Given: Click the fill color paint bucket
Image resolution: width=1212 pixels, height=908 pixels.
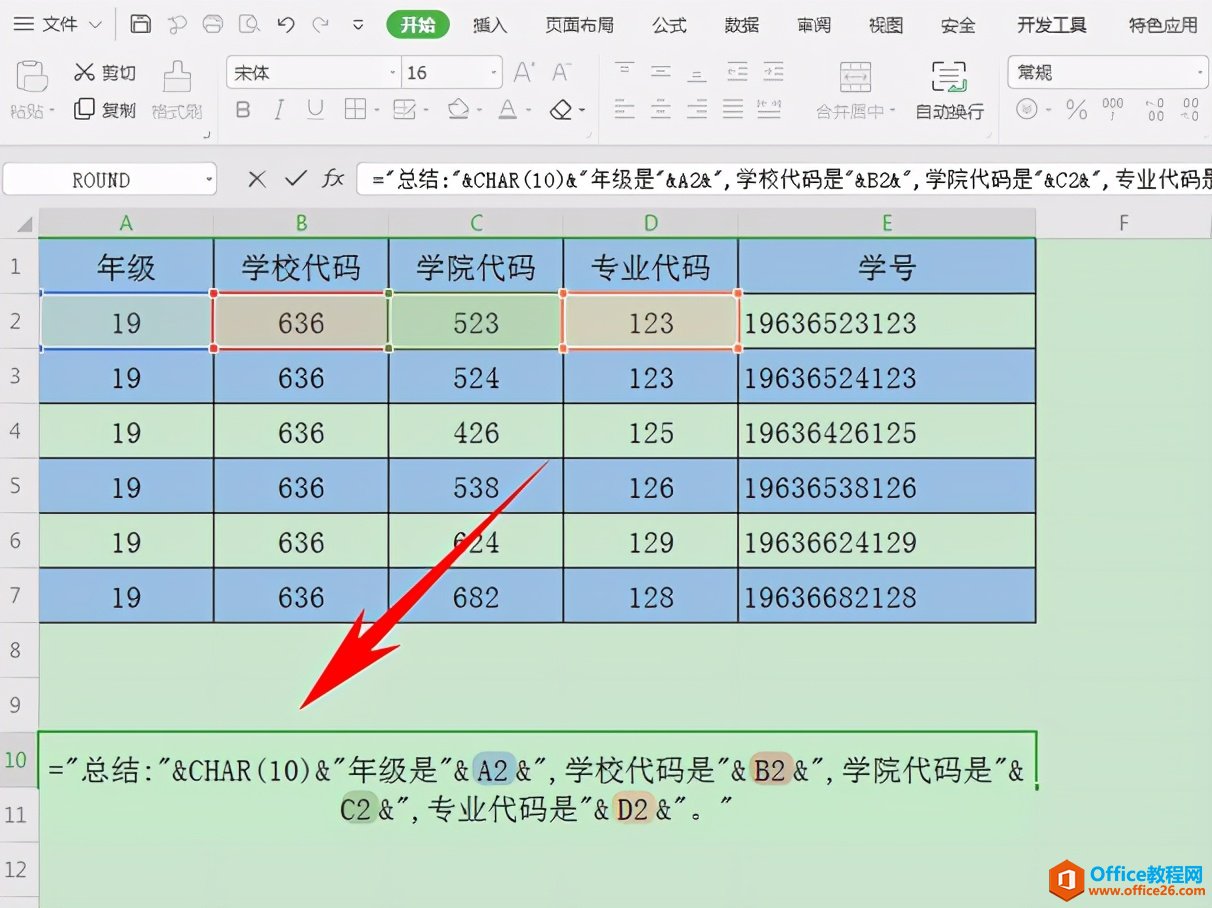Looking at the screenshot, I should click(458, 109).
